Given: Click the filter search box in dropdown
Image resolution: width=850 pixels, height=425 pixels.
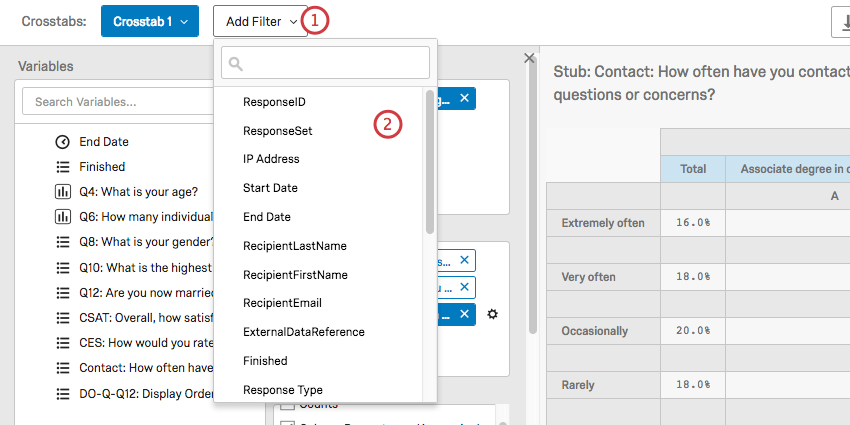Looking at the screenshot, I should pyautogui.click(x=326, y=63).
